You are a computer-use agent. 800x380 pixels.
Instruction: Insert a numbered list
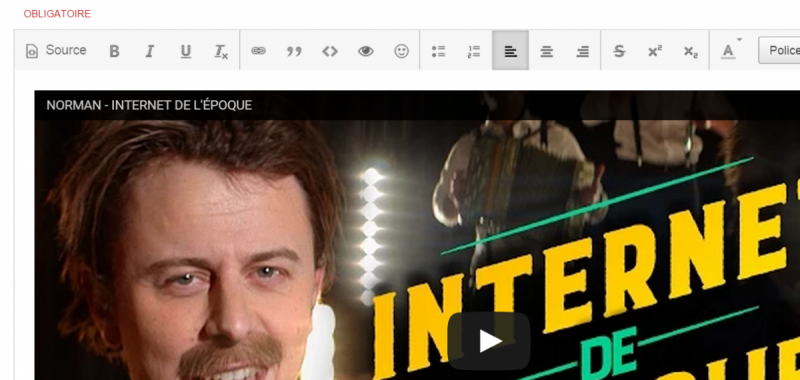[x=474, y=50]
